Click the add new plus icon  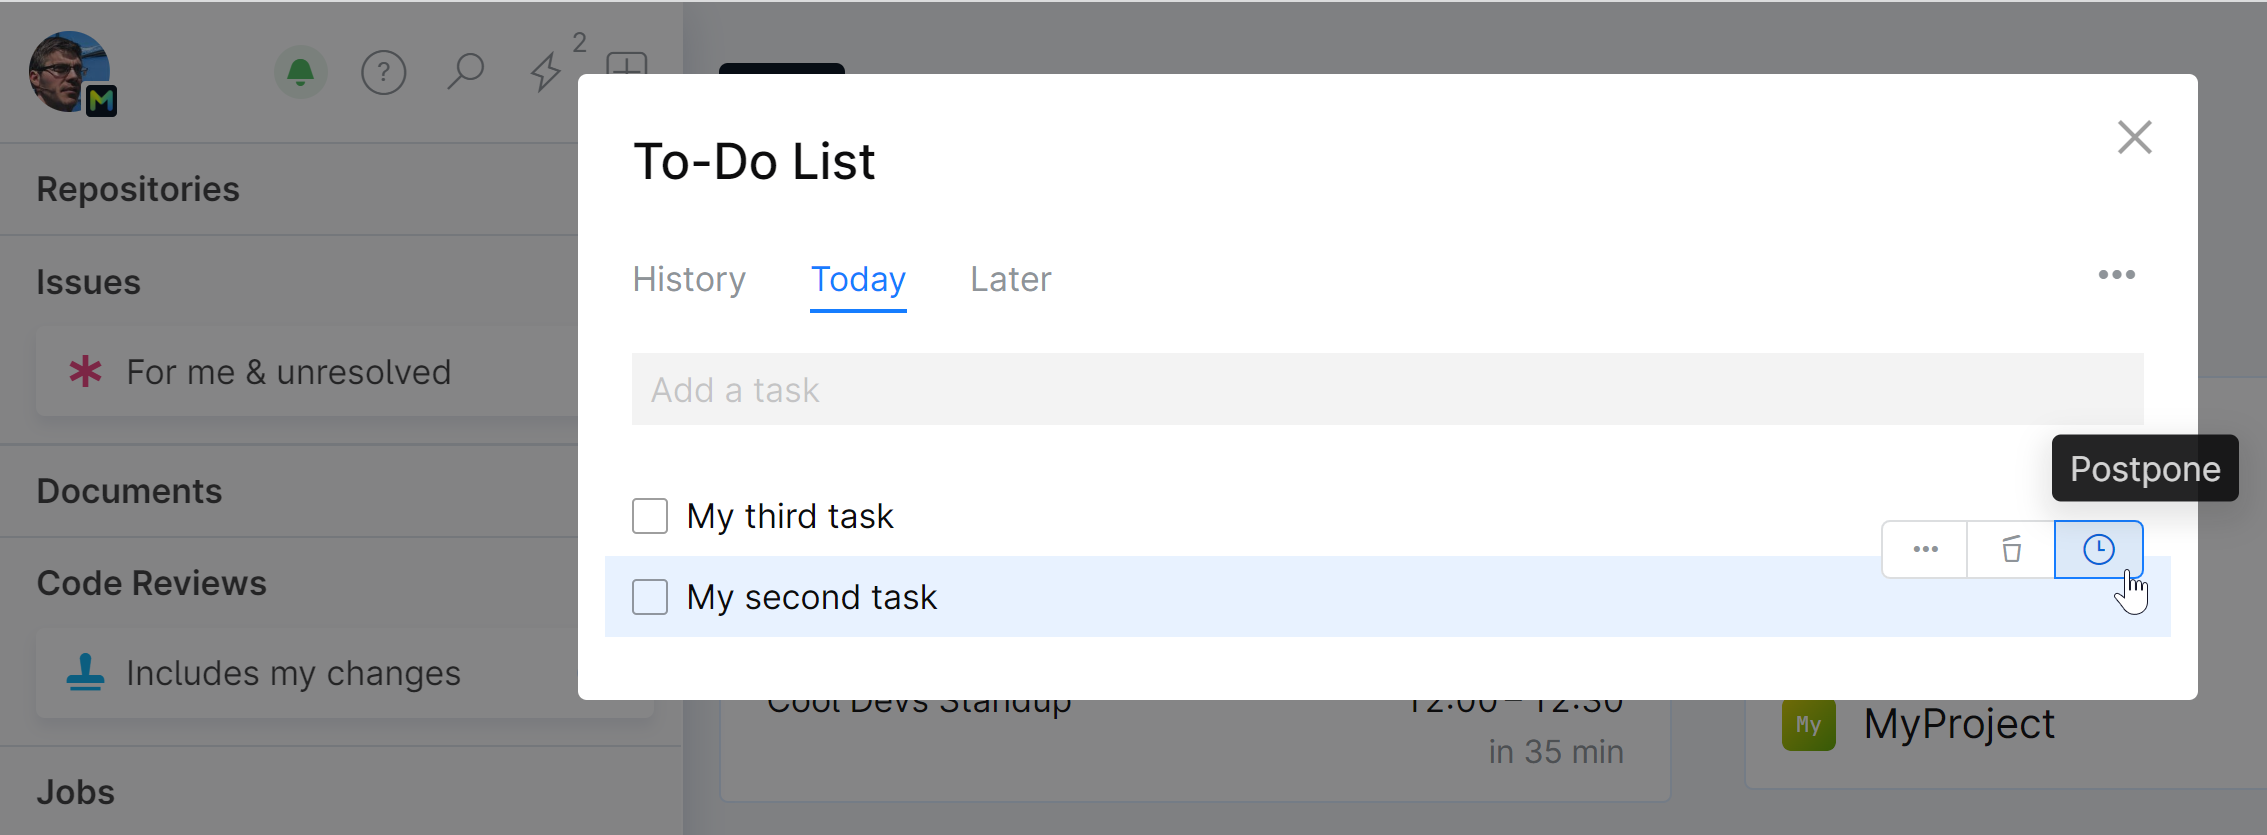627,66
